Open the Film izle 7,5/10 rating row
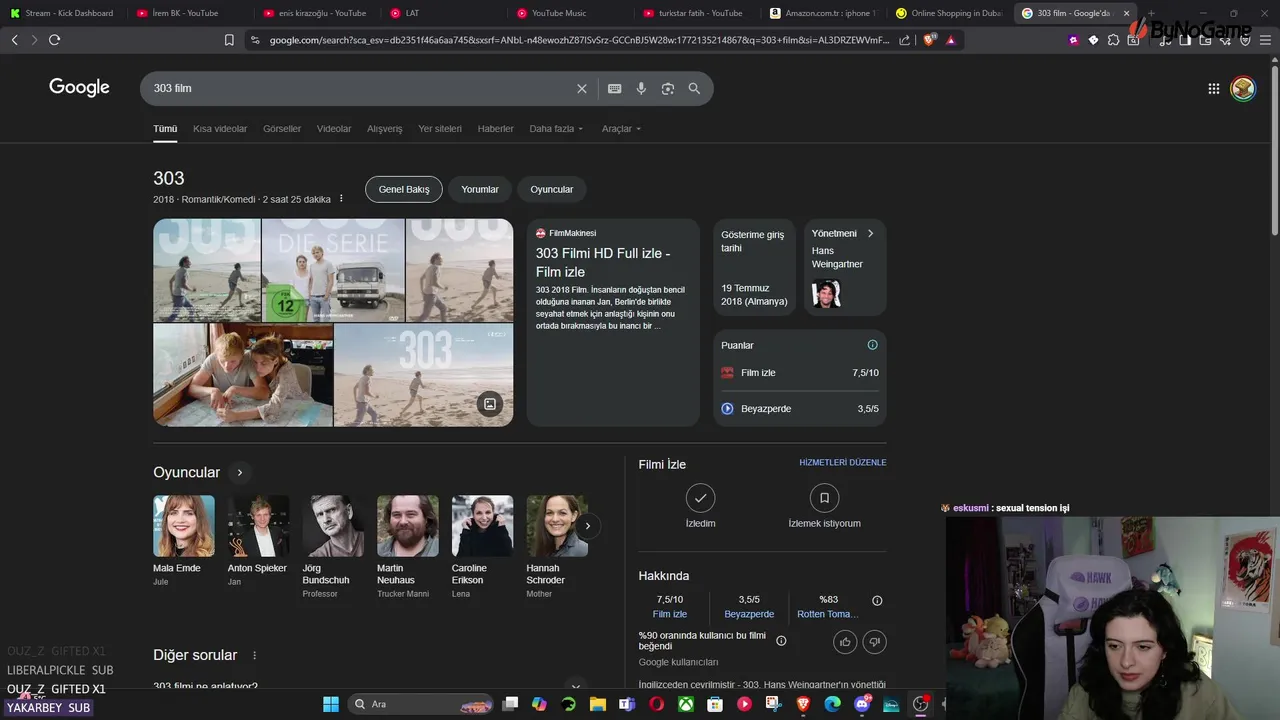This screenshot has width=1280, height=720. click(800, 373)
